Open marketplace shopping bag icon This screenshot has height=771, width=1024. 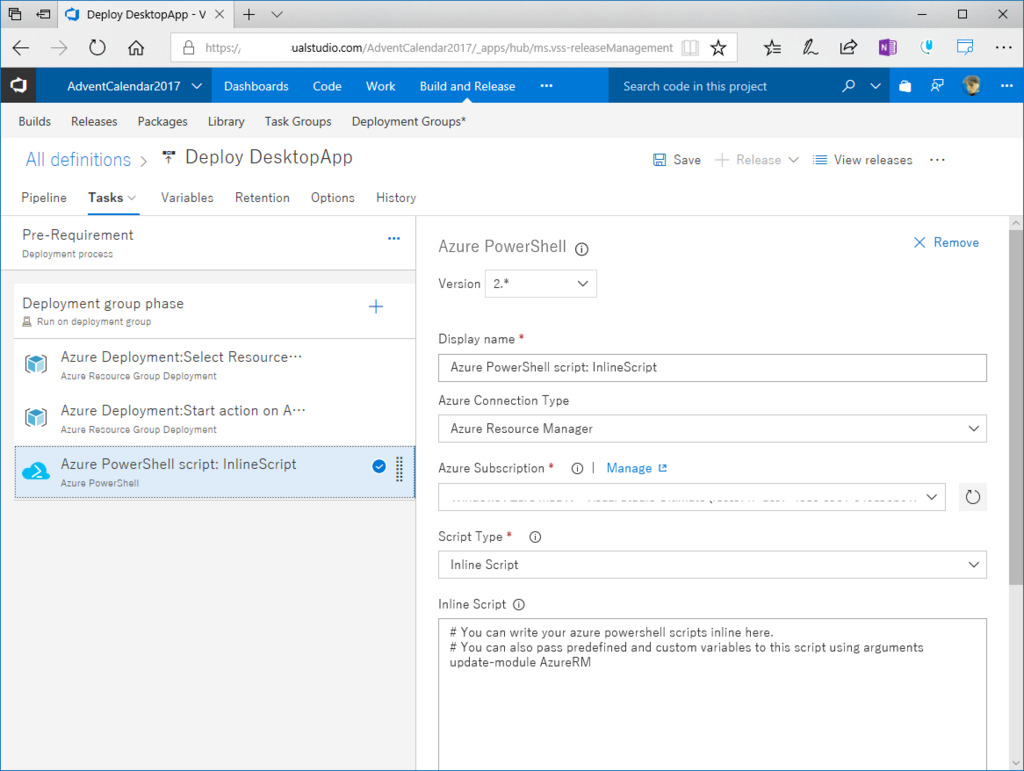point(904,86)
